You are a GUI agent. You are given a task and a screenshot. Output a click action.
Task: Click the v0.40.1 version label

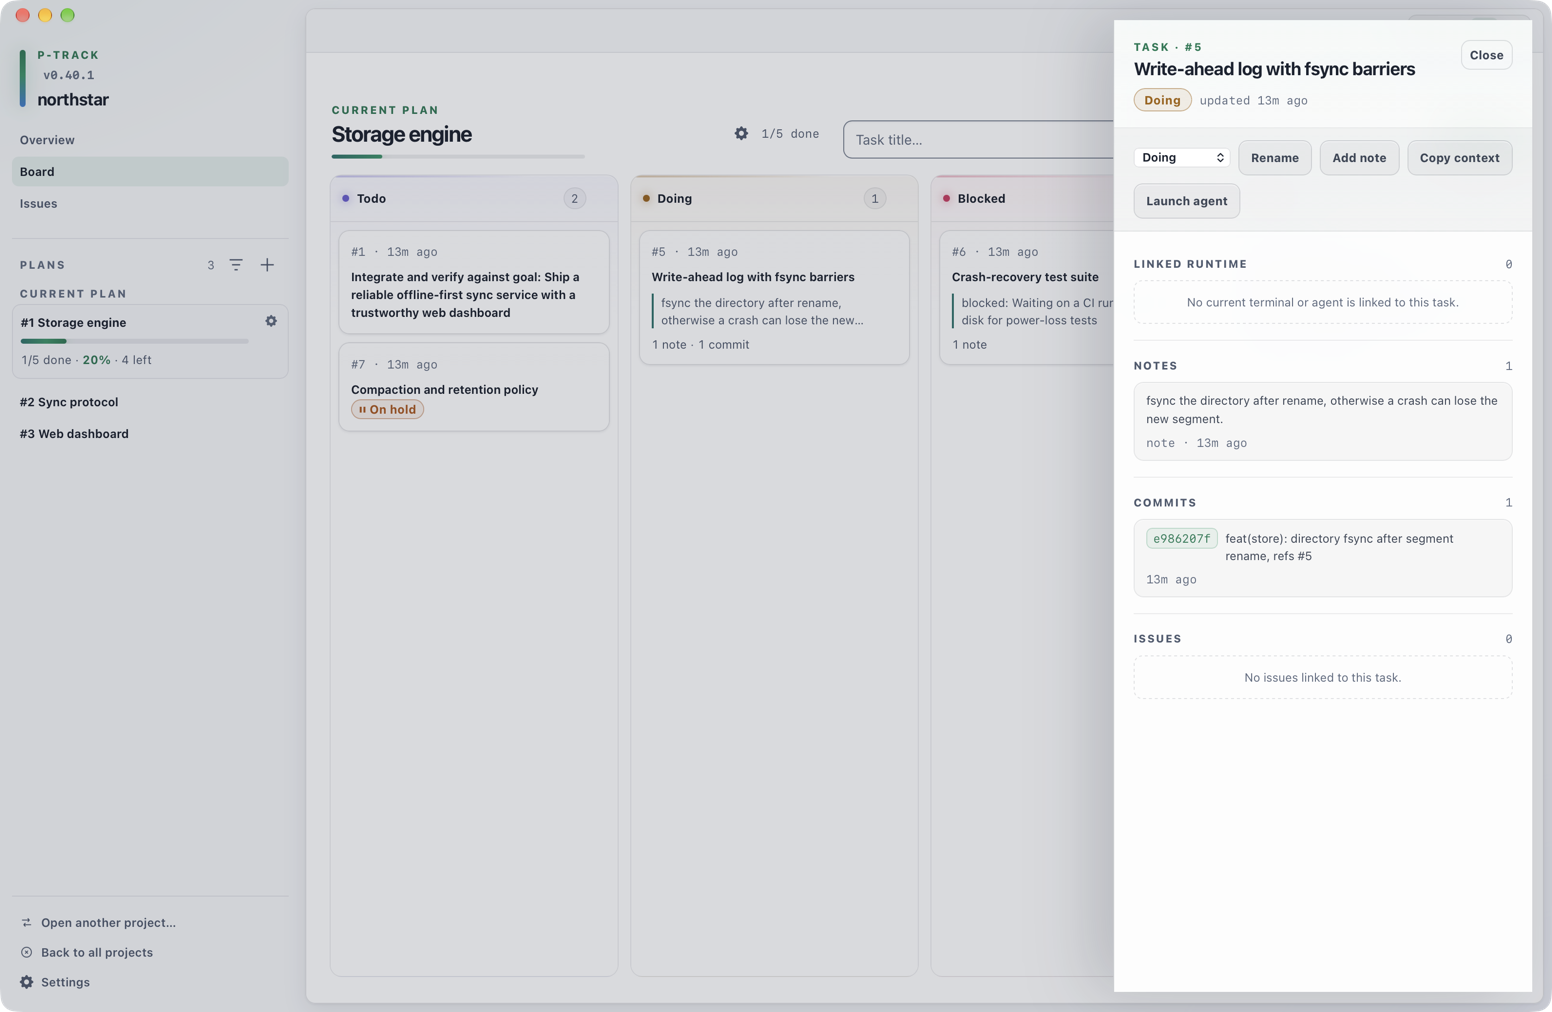69,75
